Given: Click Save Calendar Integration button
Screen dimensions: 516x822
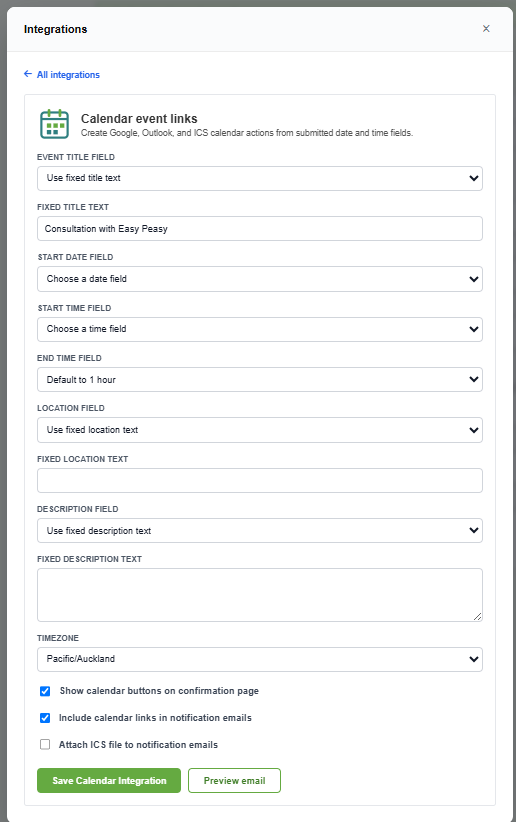Looking at the screenshot, I should coord(109,781).
